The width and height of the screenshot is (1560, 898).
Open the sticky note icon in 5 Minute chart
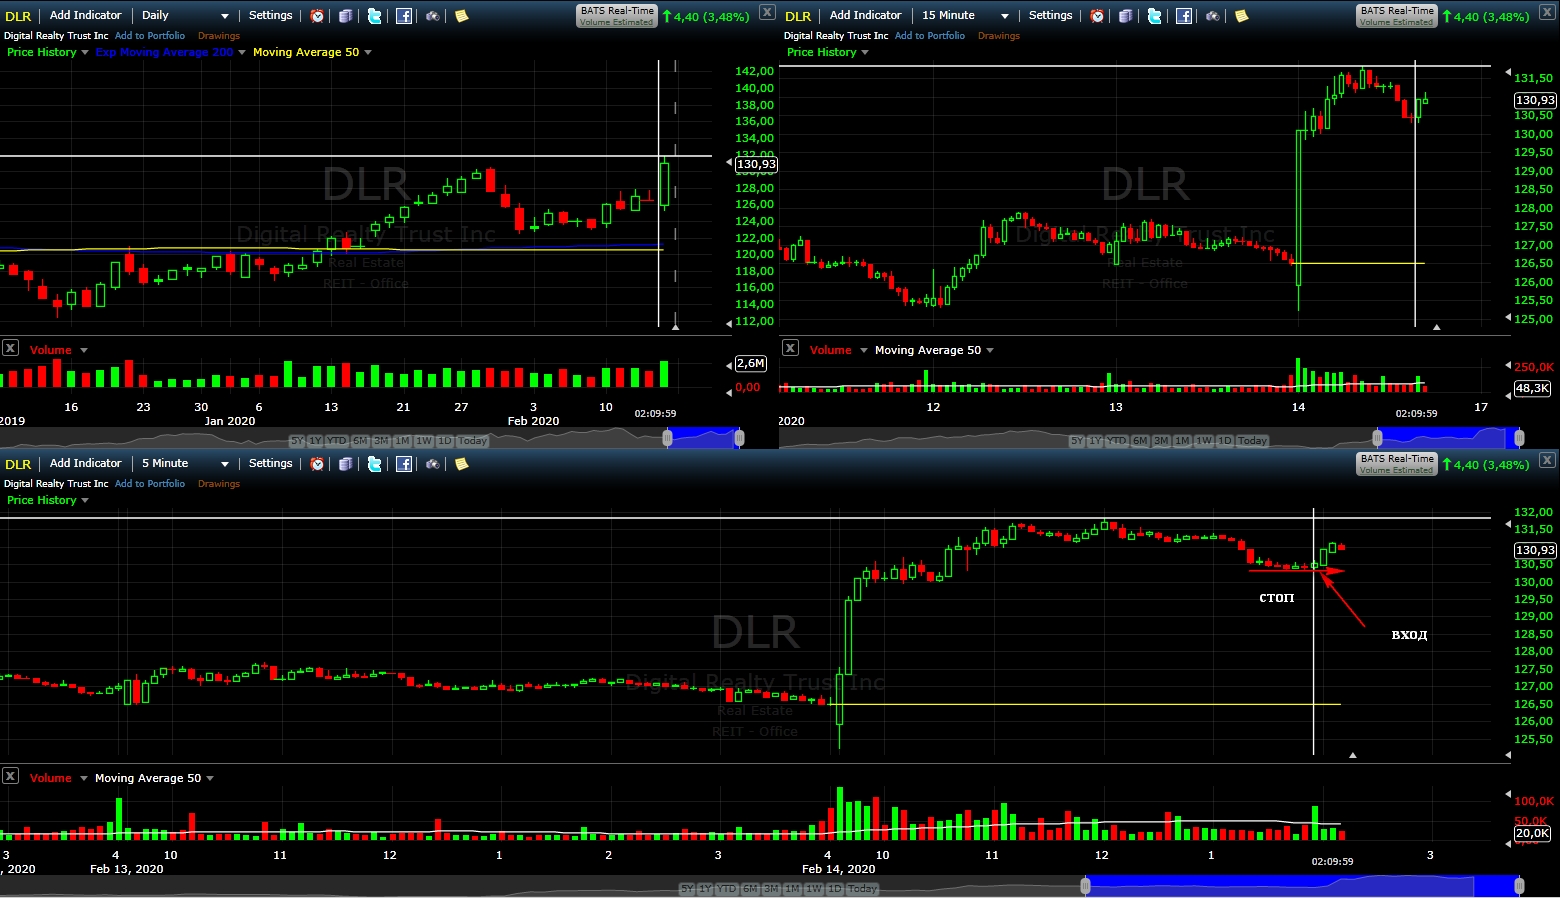[461, 464]
